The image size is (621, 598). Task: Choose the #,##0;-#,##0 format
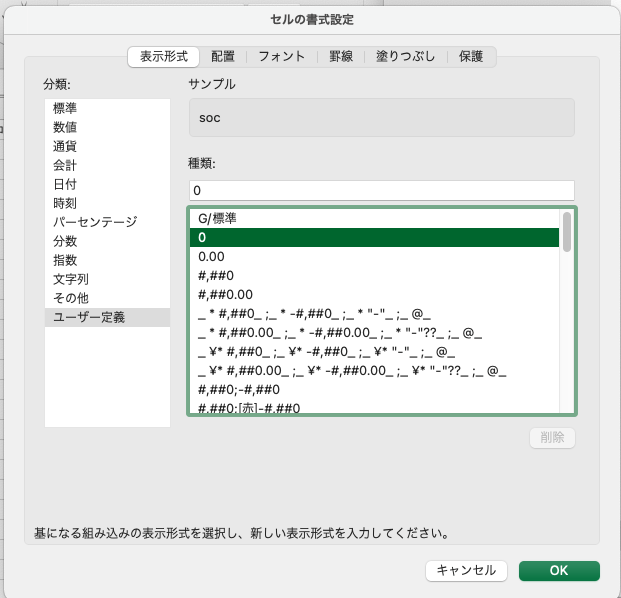click(374, 390)
